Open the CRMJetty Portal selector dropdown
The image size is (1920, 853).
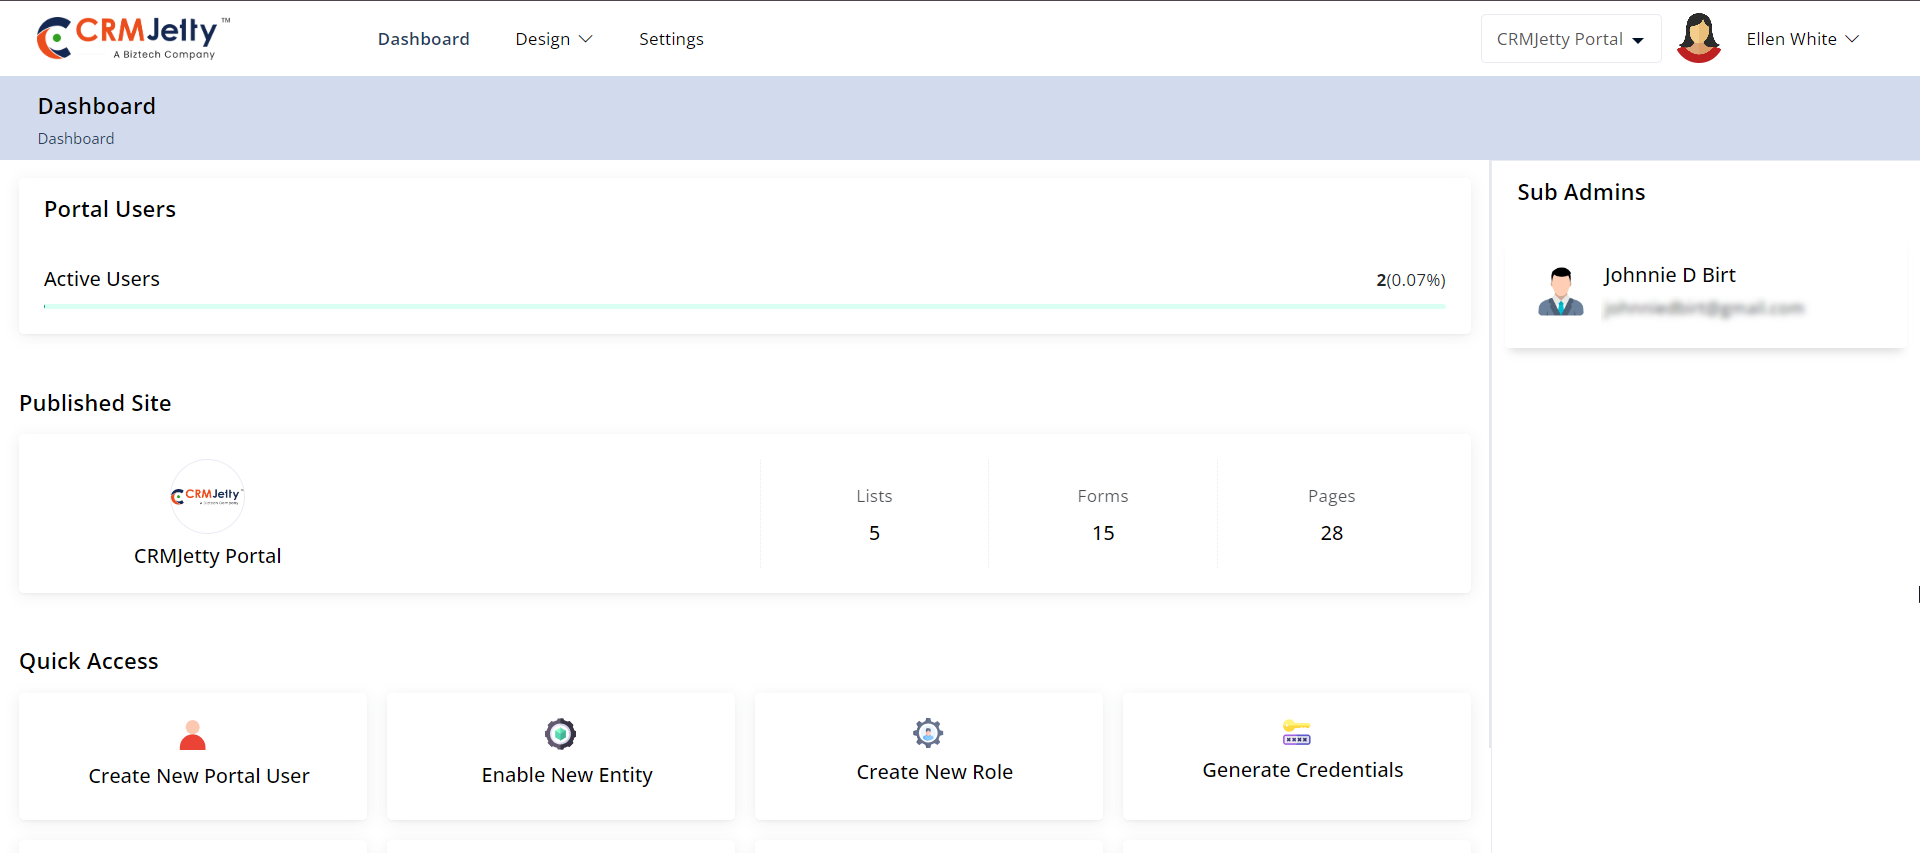click(x=1570, y=39)
